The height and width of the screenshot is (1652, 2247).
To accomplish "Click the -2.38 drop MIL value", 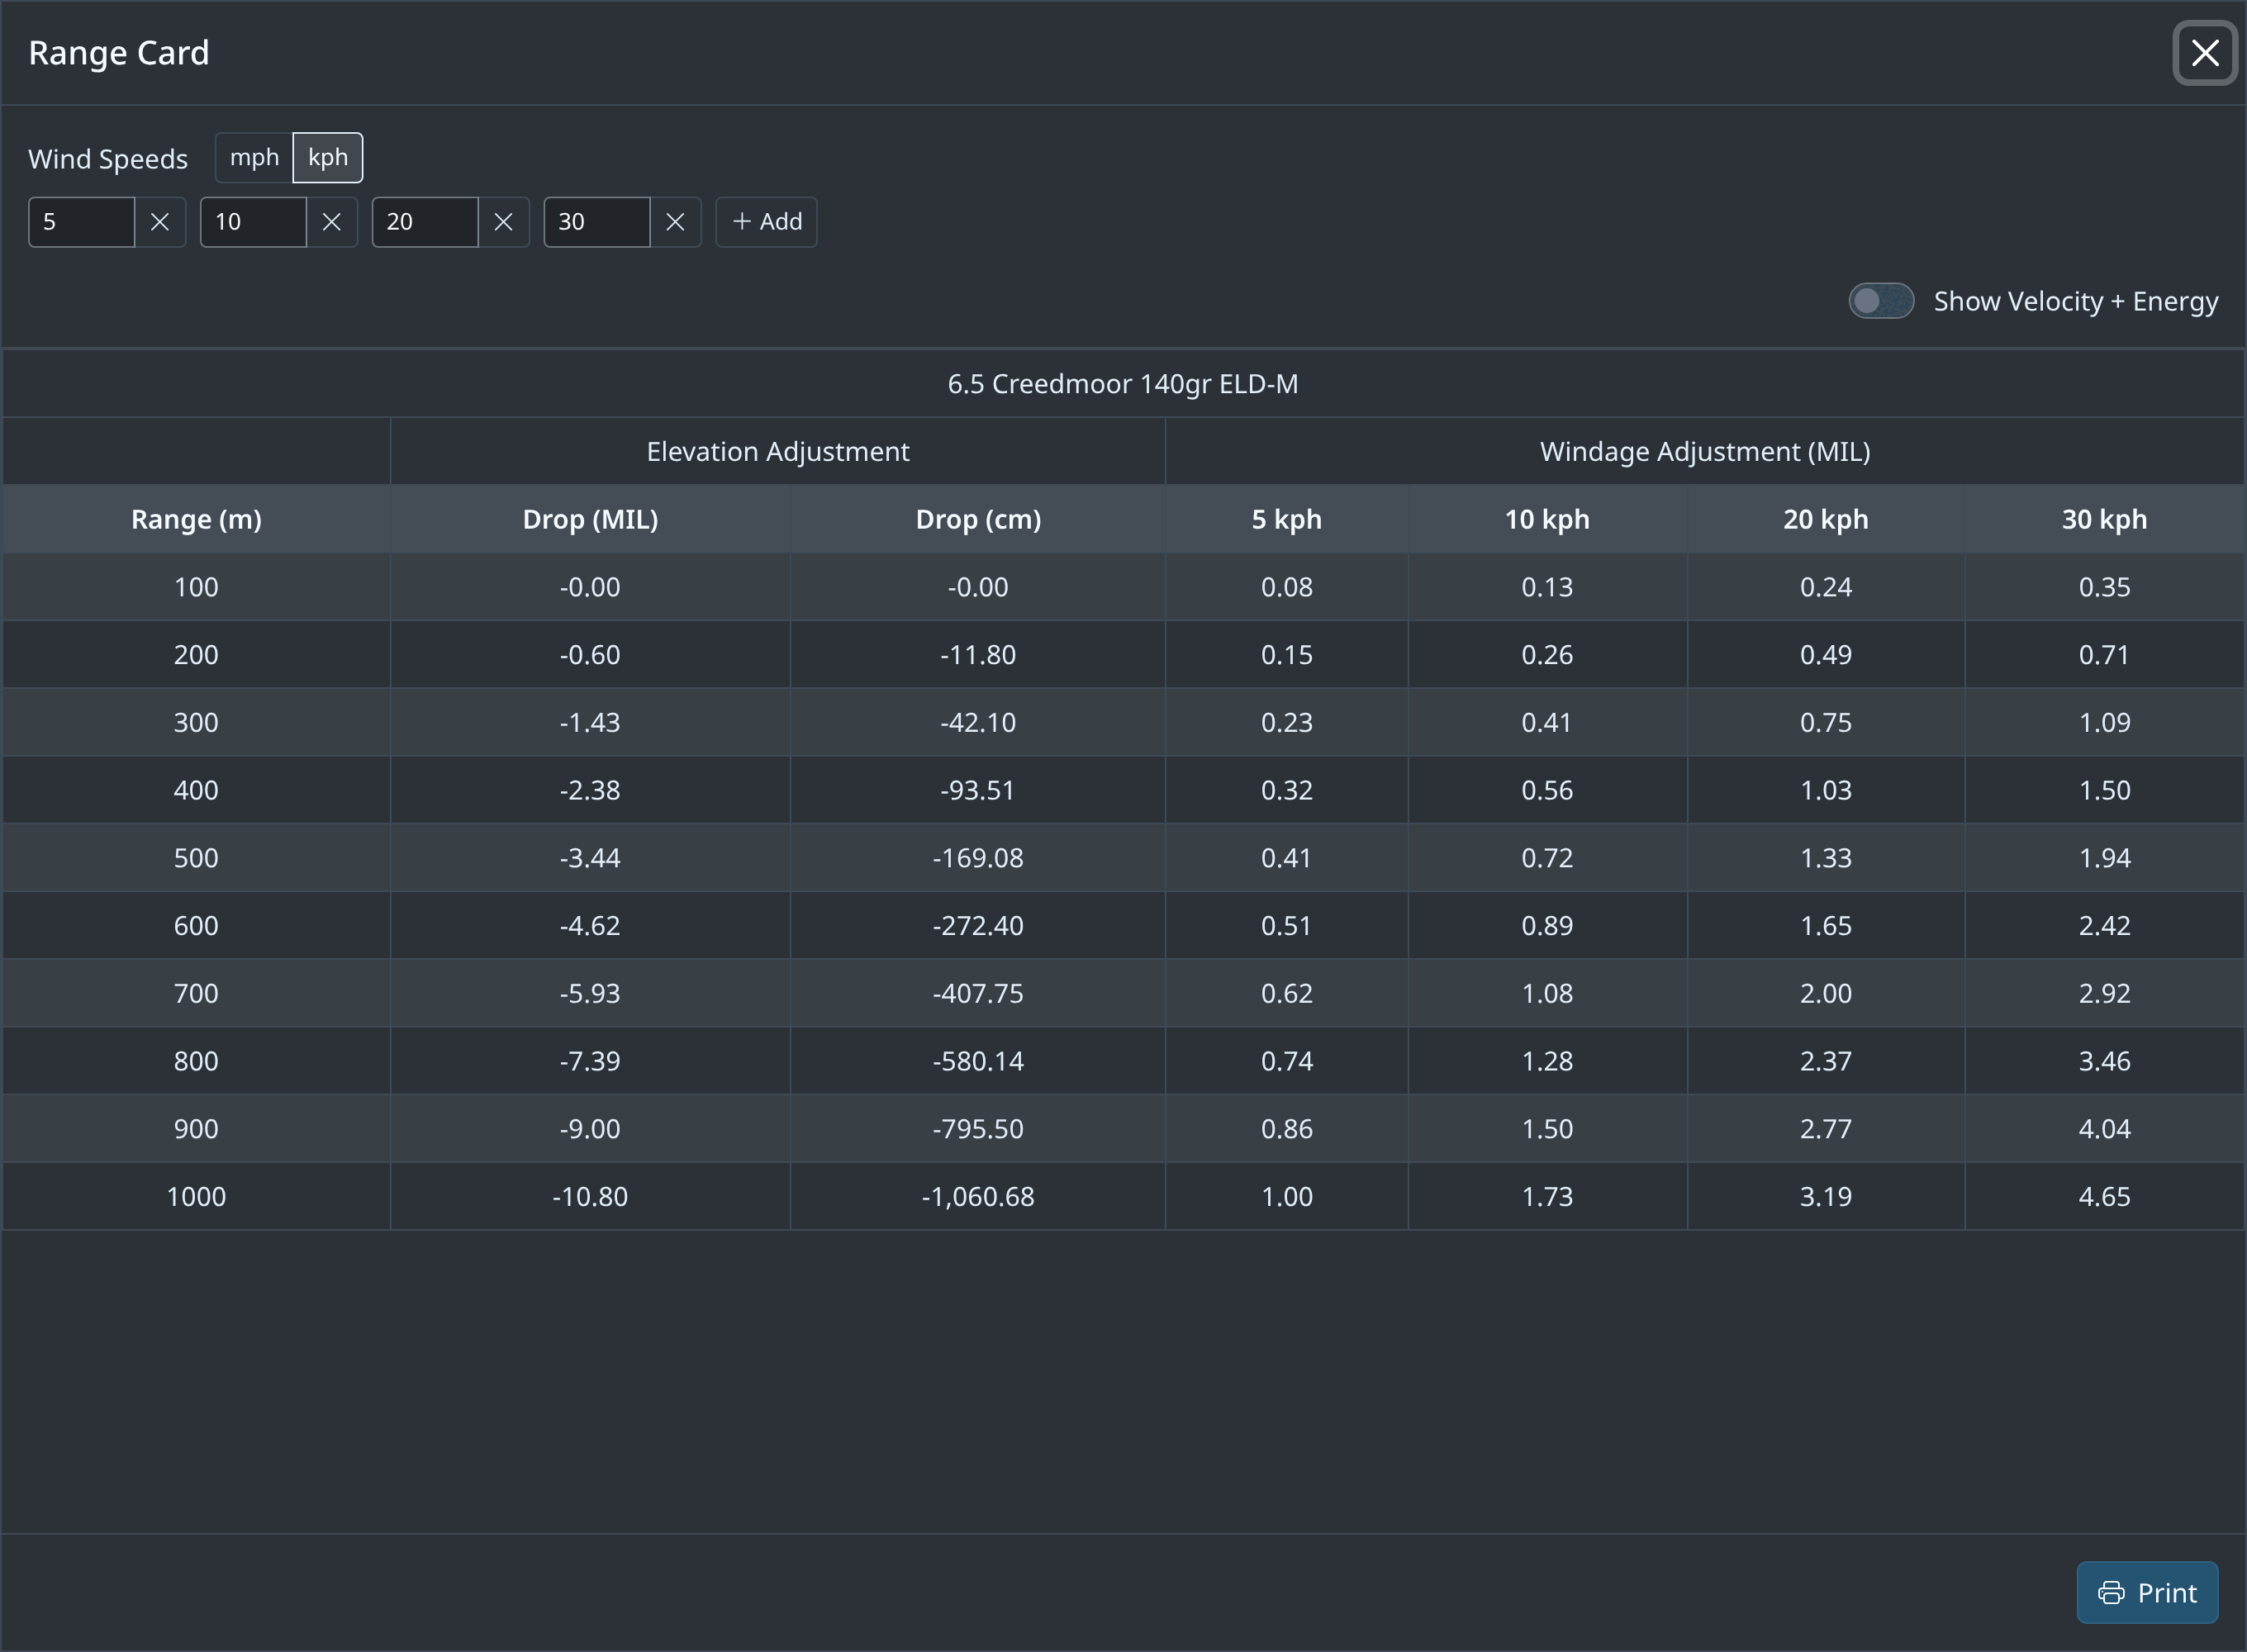I will (590, 790).
